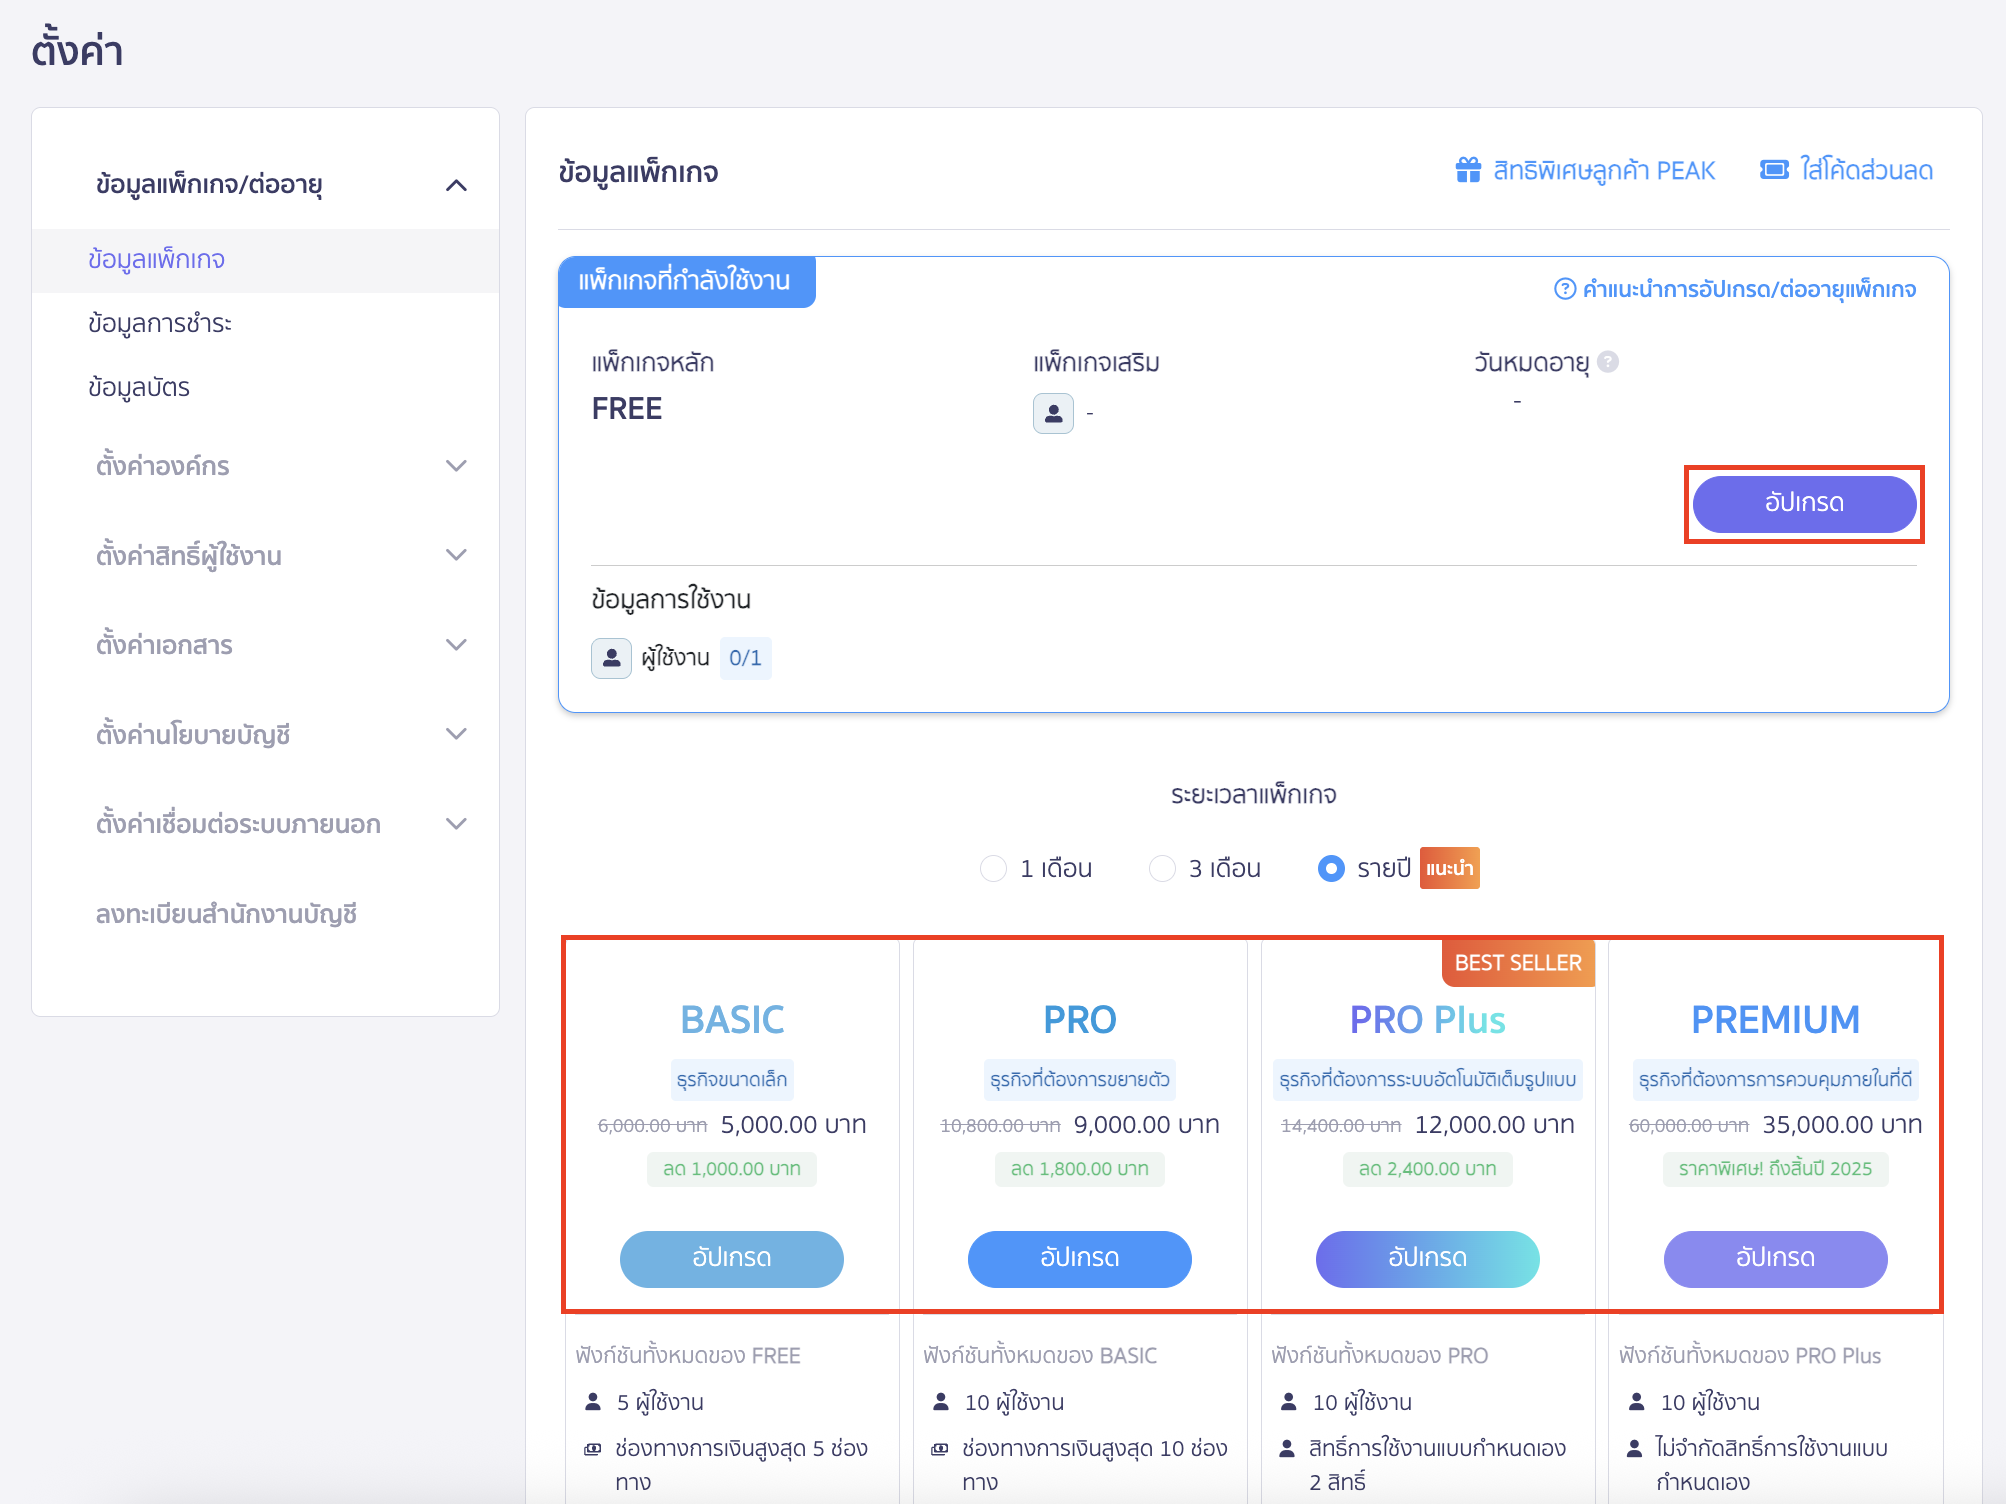
Task: Click the payment channel icon in BASIC features
Action: [591, 1447]
